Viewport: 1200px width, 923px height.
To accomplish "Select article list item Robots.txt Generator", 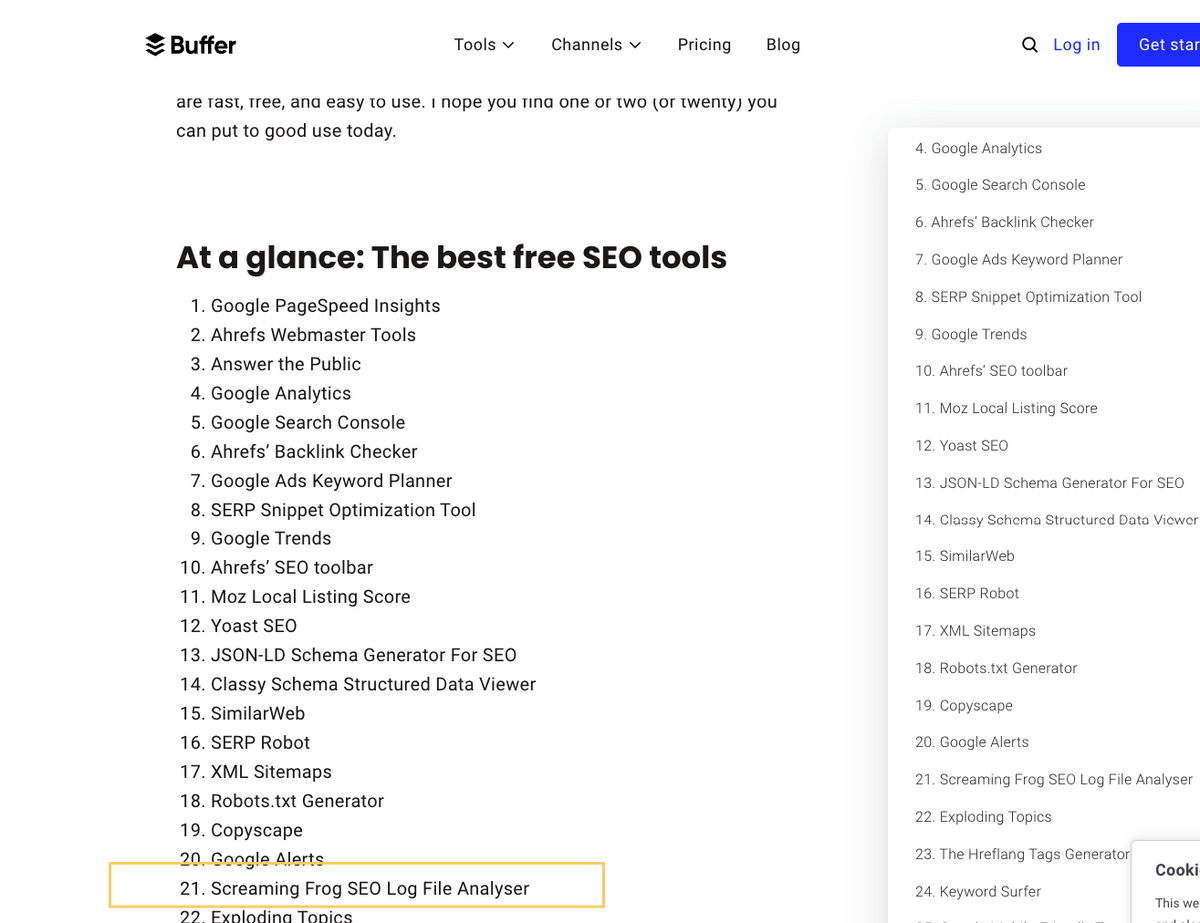I will [297, 801].
